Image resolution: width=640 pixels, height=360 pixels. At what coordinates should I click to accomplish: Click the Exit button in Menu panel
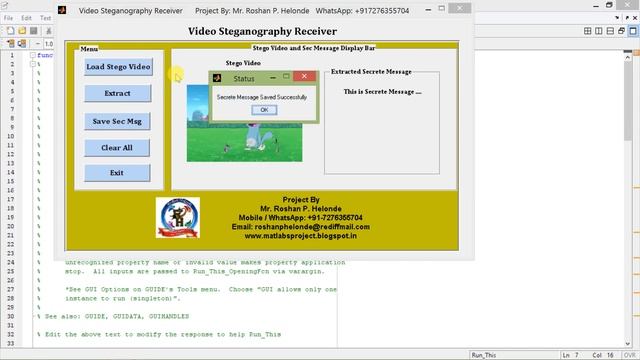pos(117,173)
